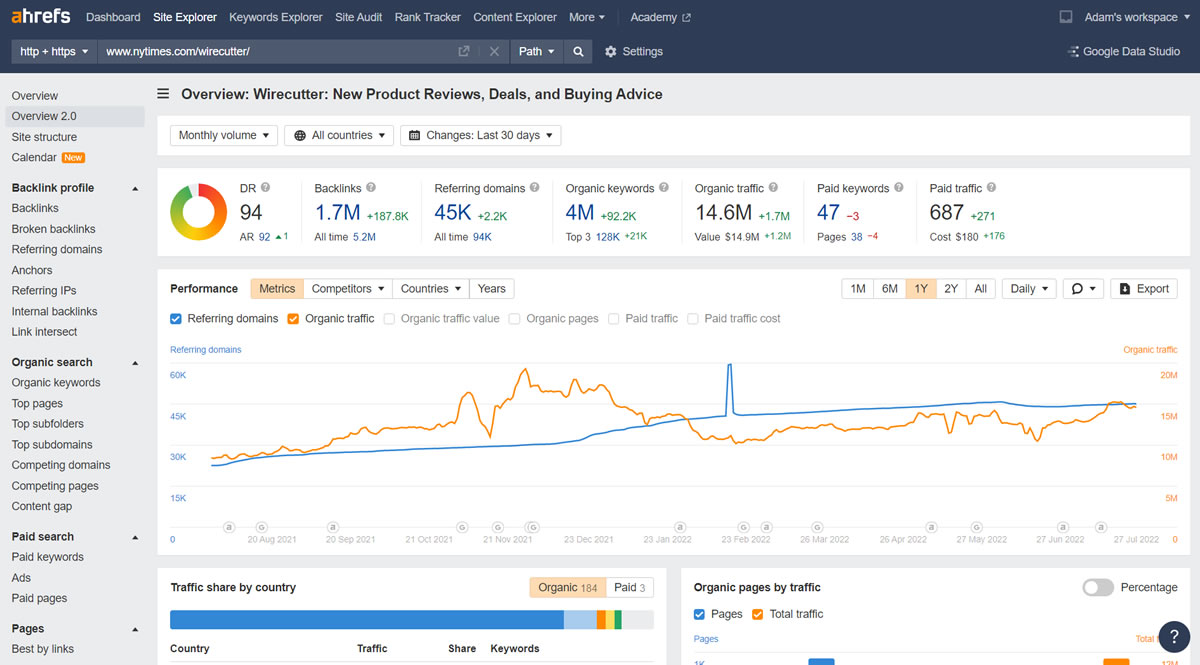This screenshot has width=1200, height=665.
Task: Open the More menu in top navigation
Action: (587, 17)
